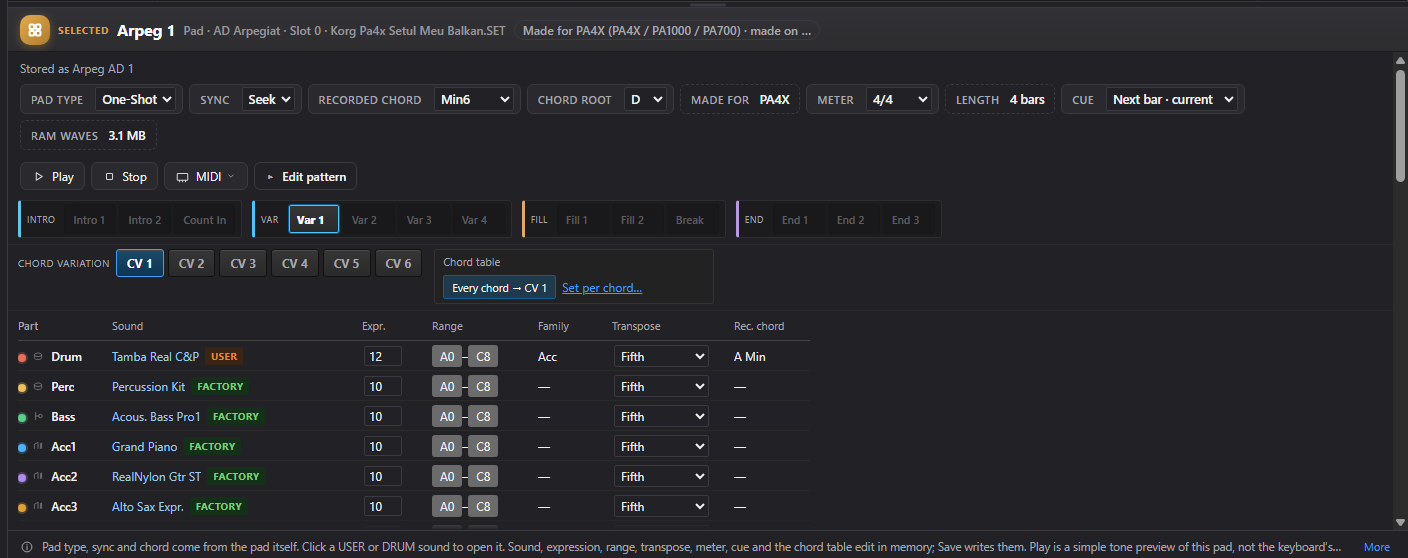Click the keys icon in the Acc3 row
Image resolution: width=1408 pixels, height=558 pixels.
coord(38,507)
